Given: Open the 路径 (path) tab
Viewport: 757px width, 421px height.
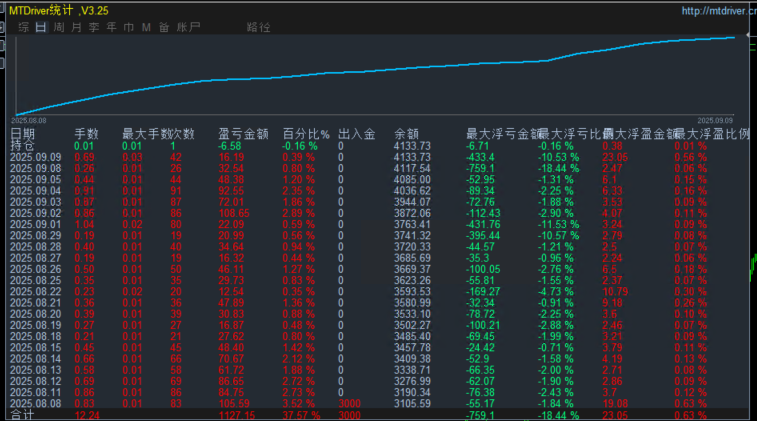Looking at the screenshot, I should 258,27.
